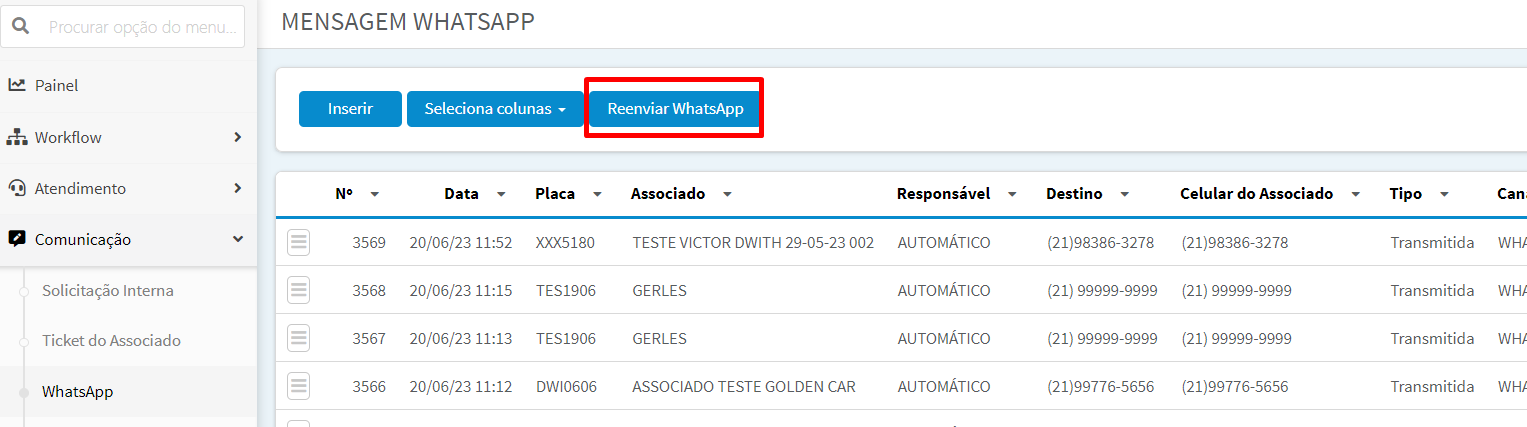Open the Data column filter arrow
1527x427 pixels.
coord(501,195)
